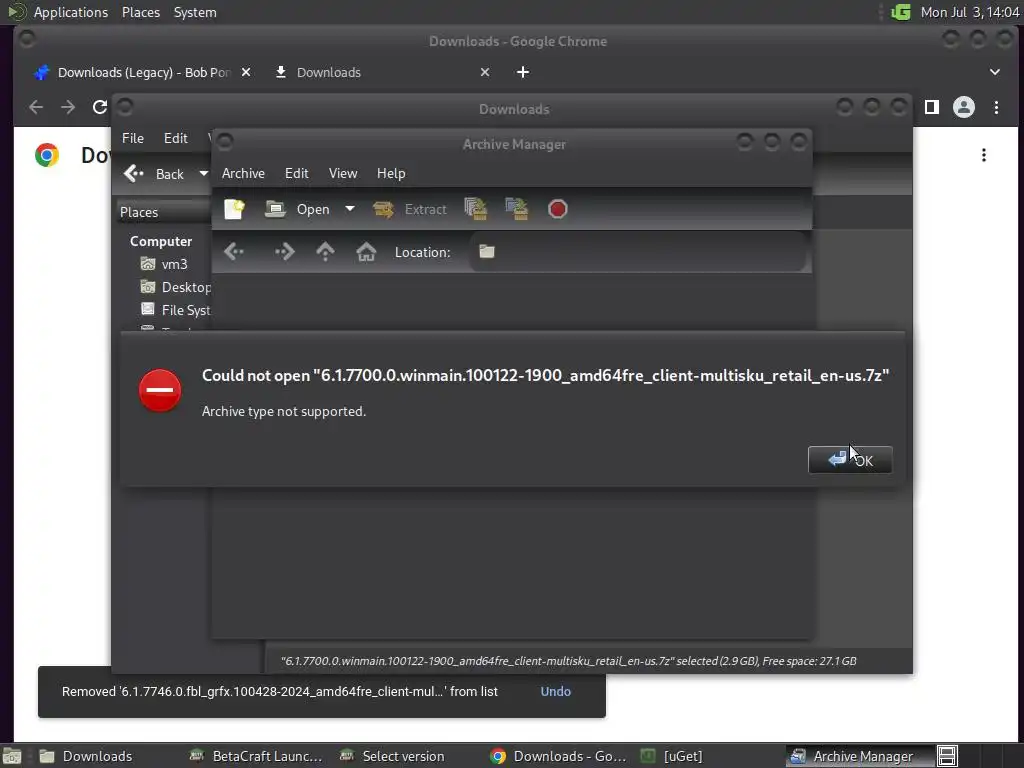Select vm3 in the Places sidebar
Screen dimensions: 1024x768
[x=165, y=264]
